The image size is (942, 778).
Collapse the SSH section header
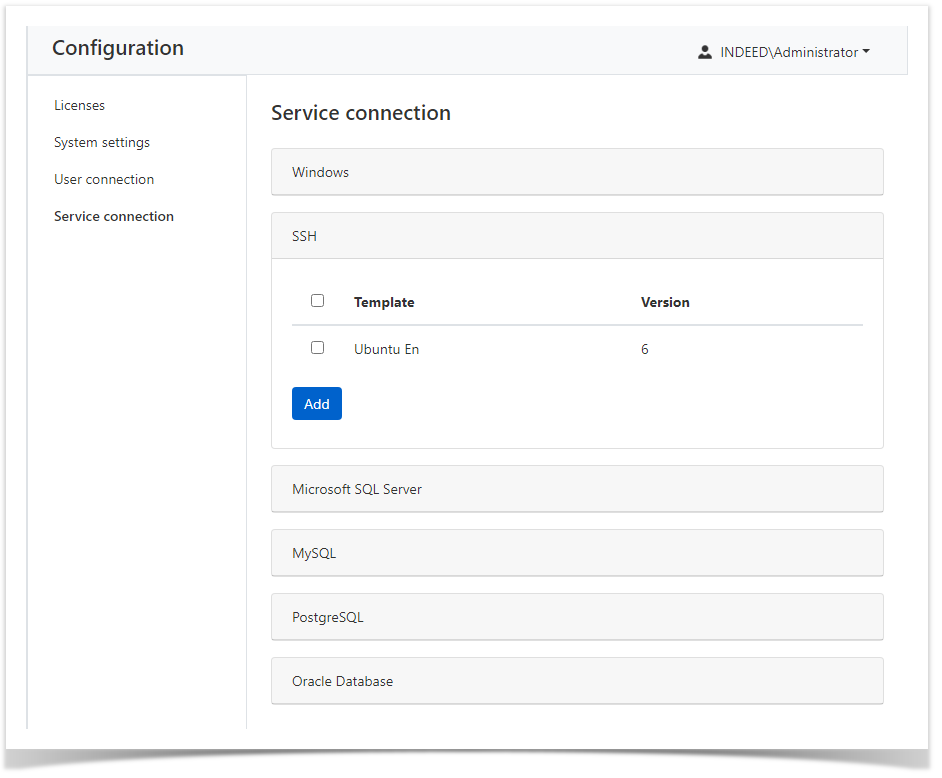(x=577, y=236)
